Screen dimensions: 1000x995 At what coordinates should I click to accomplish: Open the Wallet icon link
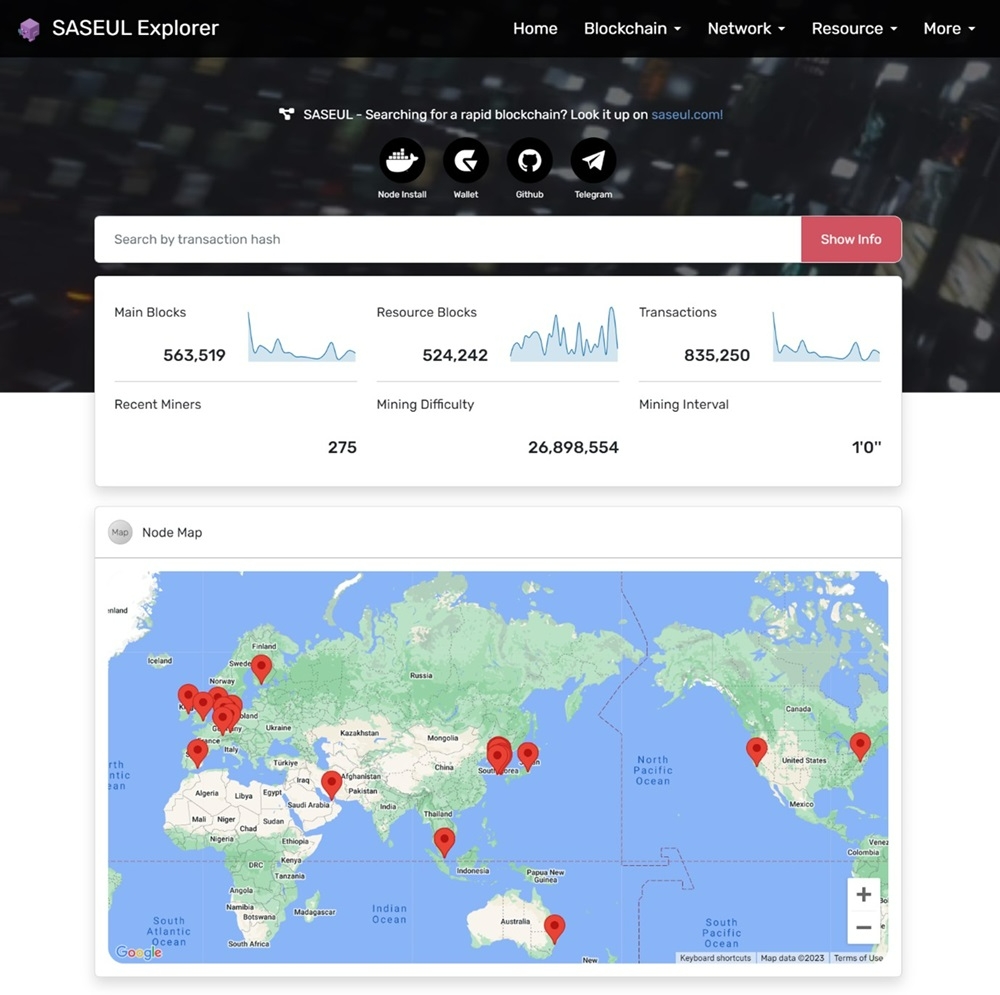pos(466,161)
